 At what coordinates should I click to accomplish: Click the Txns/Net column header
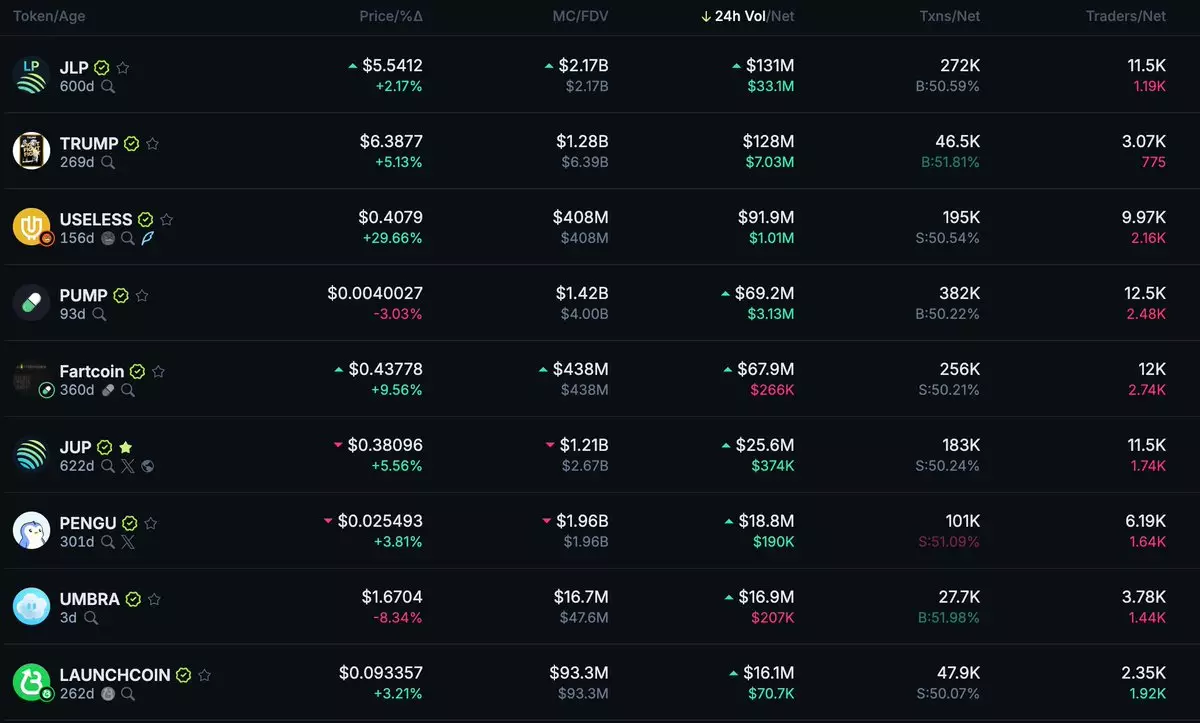949,16
